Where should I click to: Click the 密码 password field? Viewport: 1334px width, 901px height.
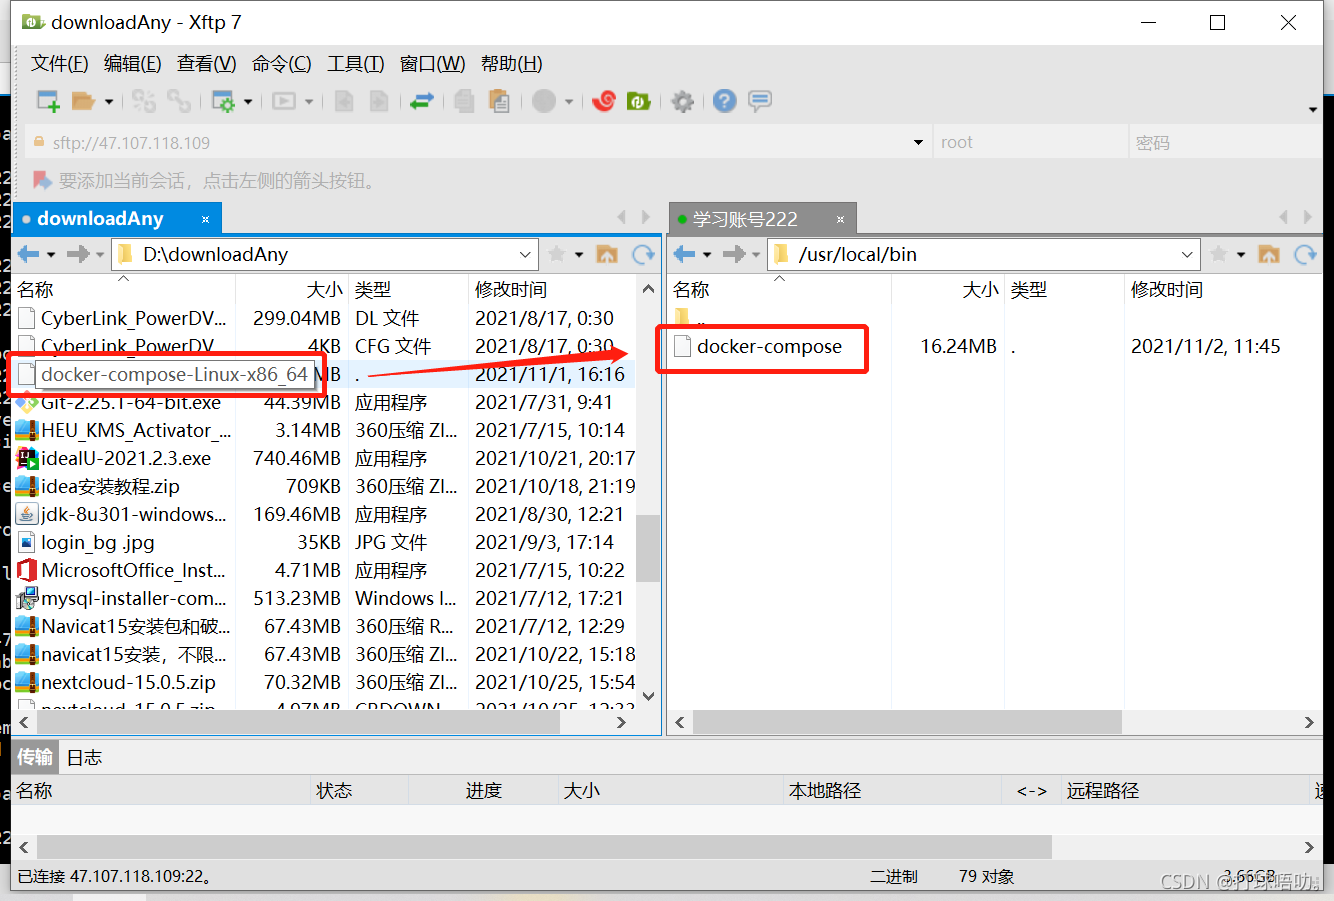point(1224,143)
